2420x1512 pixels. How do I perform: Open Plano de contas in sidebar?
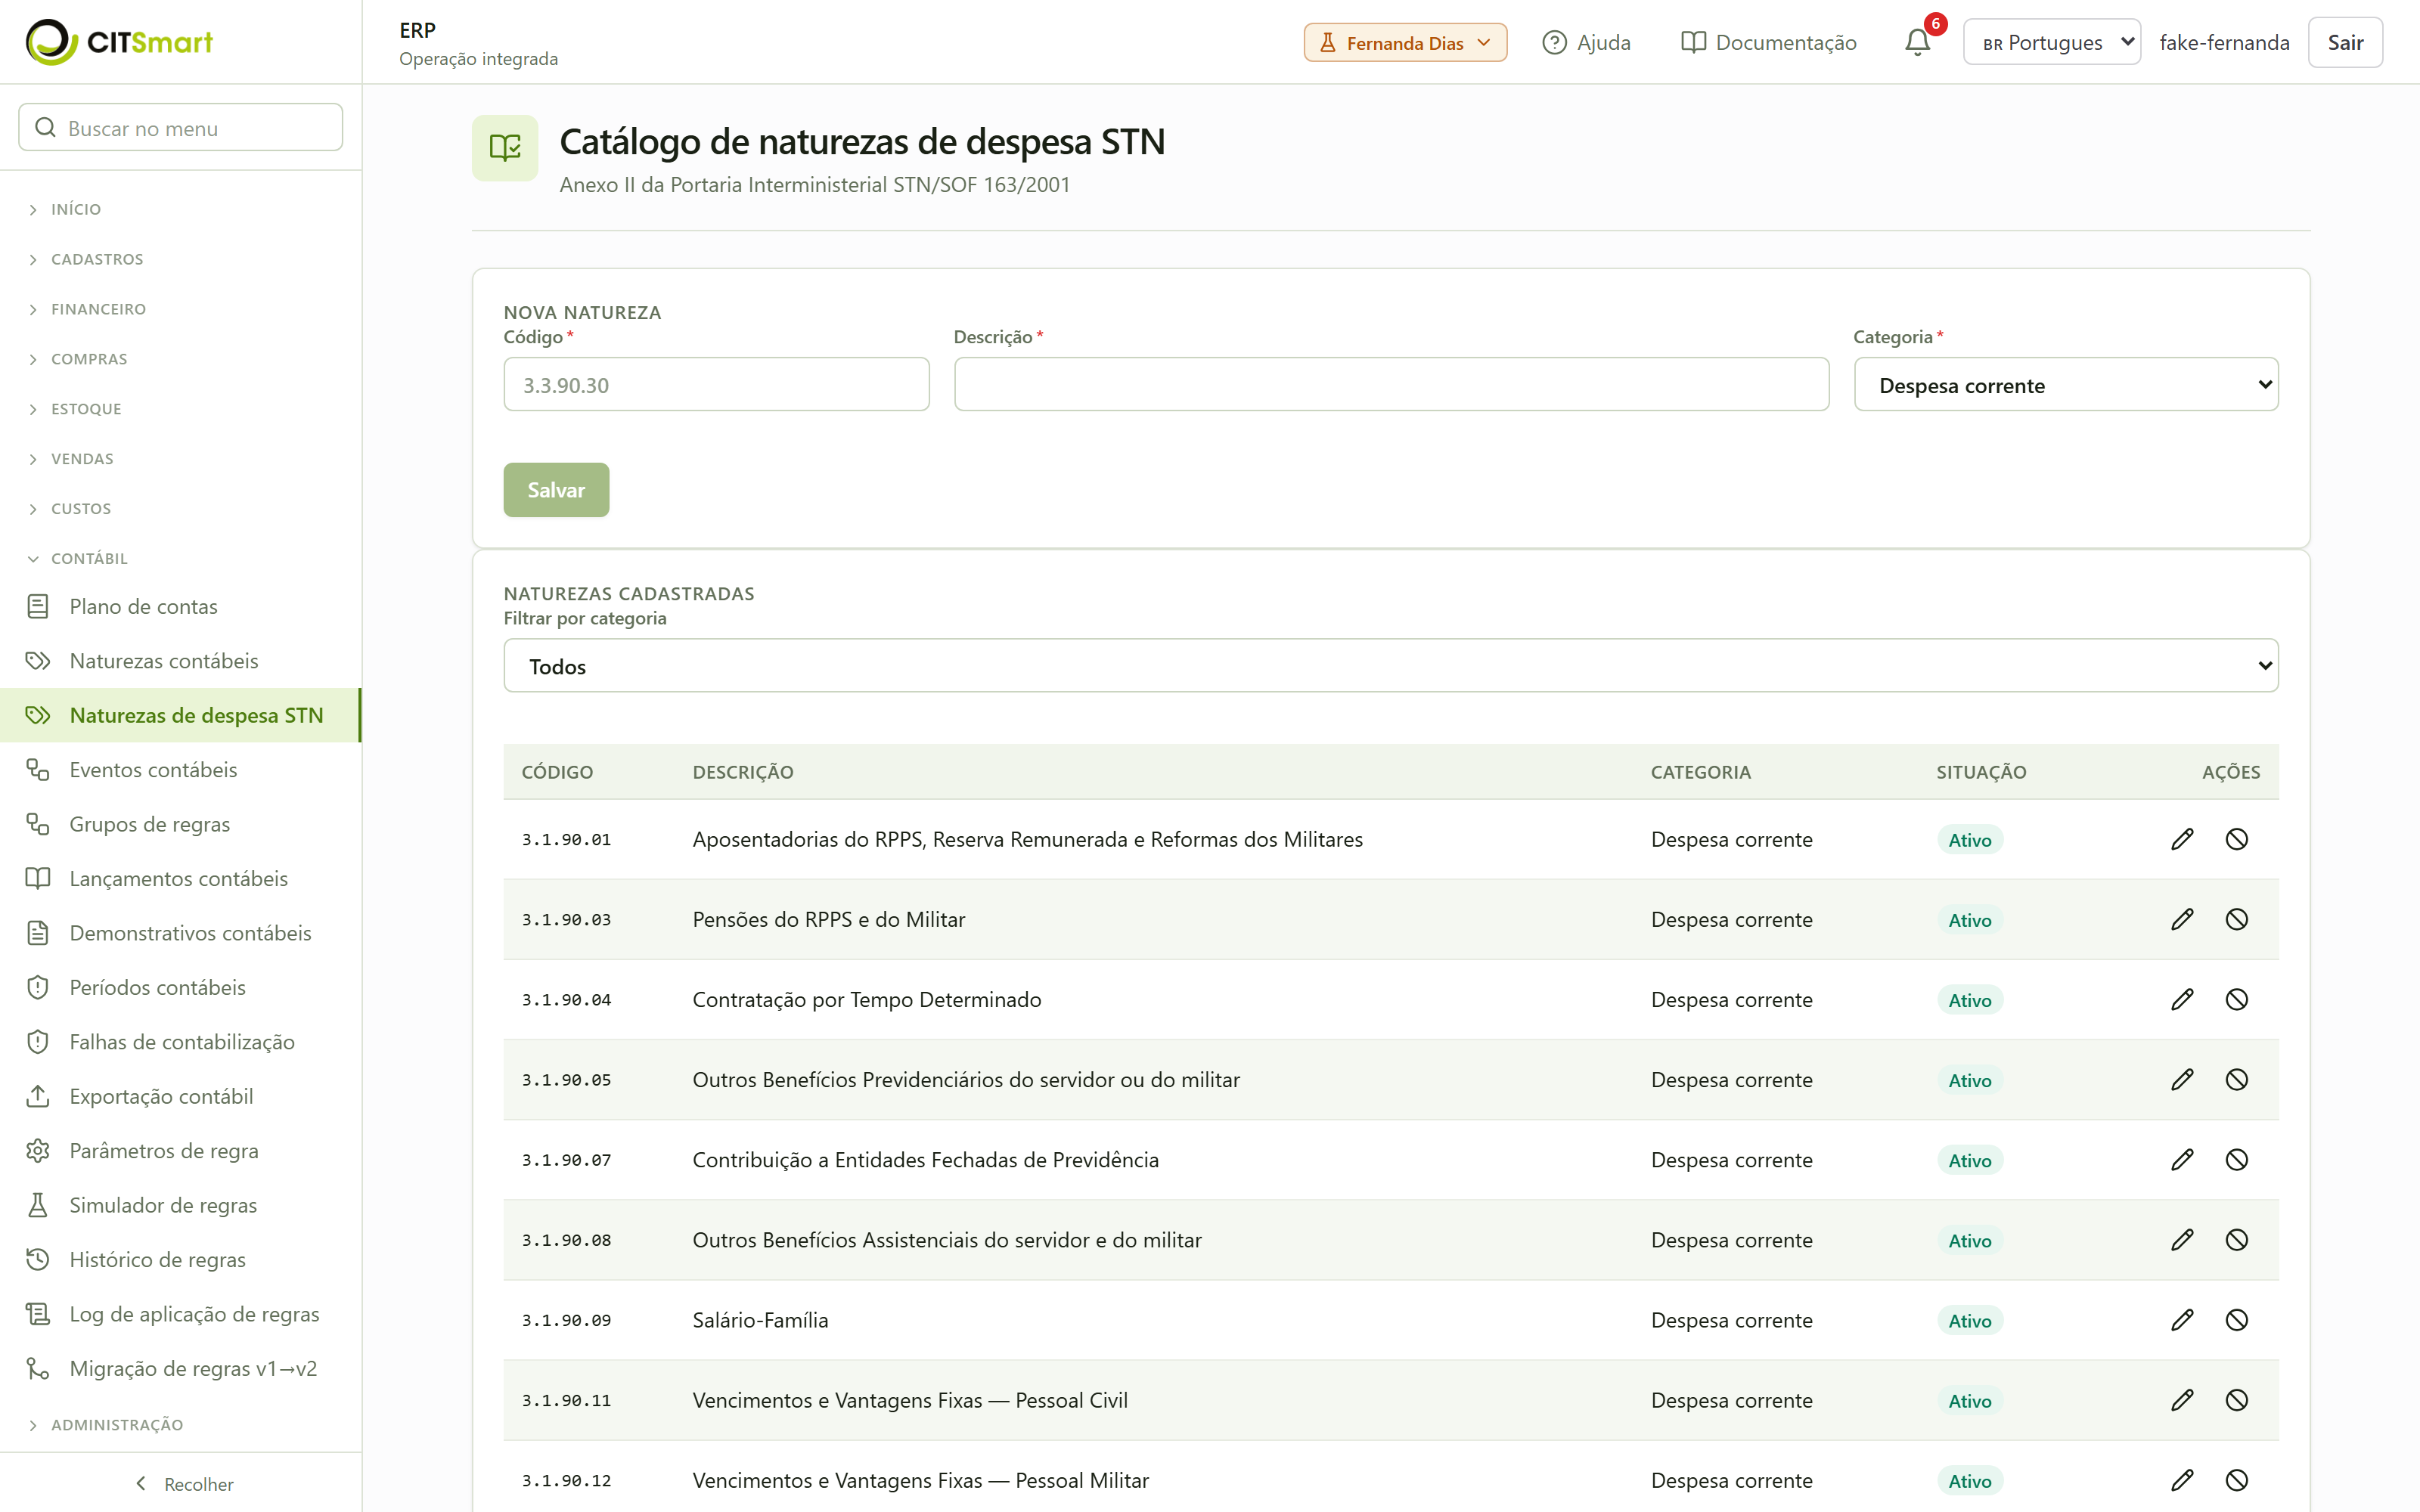[180, 606]
